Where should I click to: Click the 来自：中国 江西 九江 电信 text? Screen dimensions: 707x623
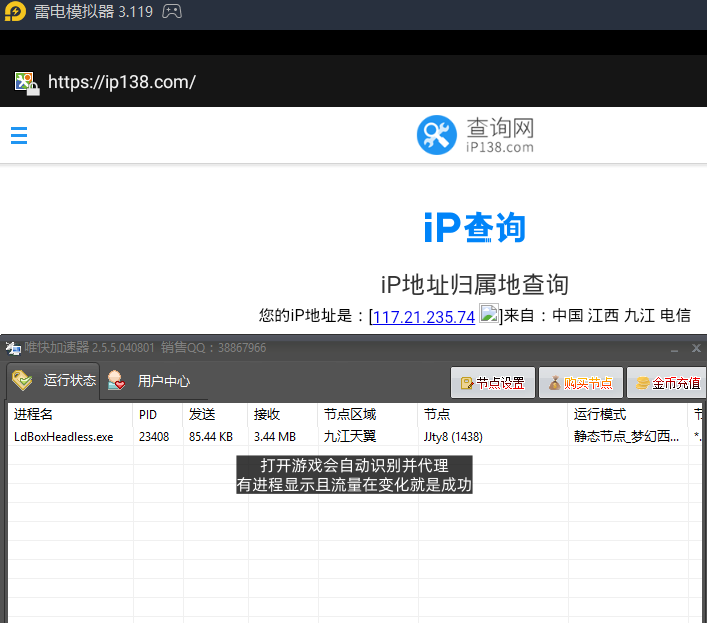597,316
